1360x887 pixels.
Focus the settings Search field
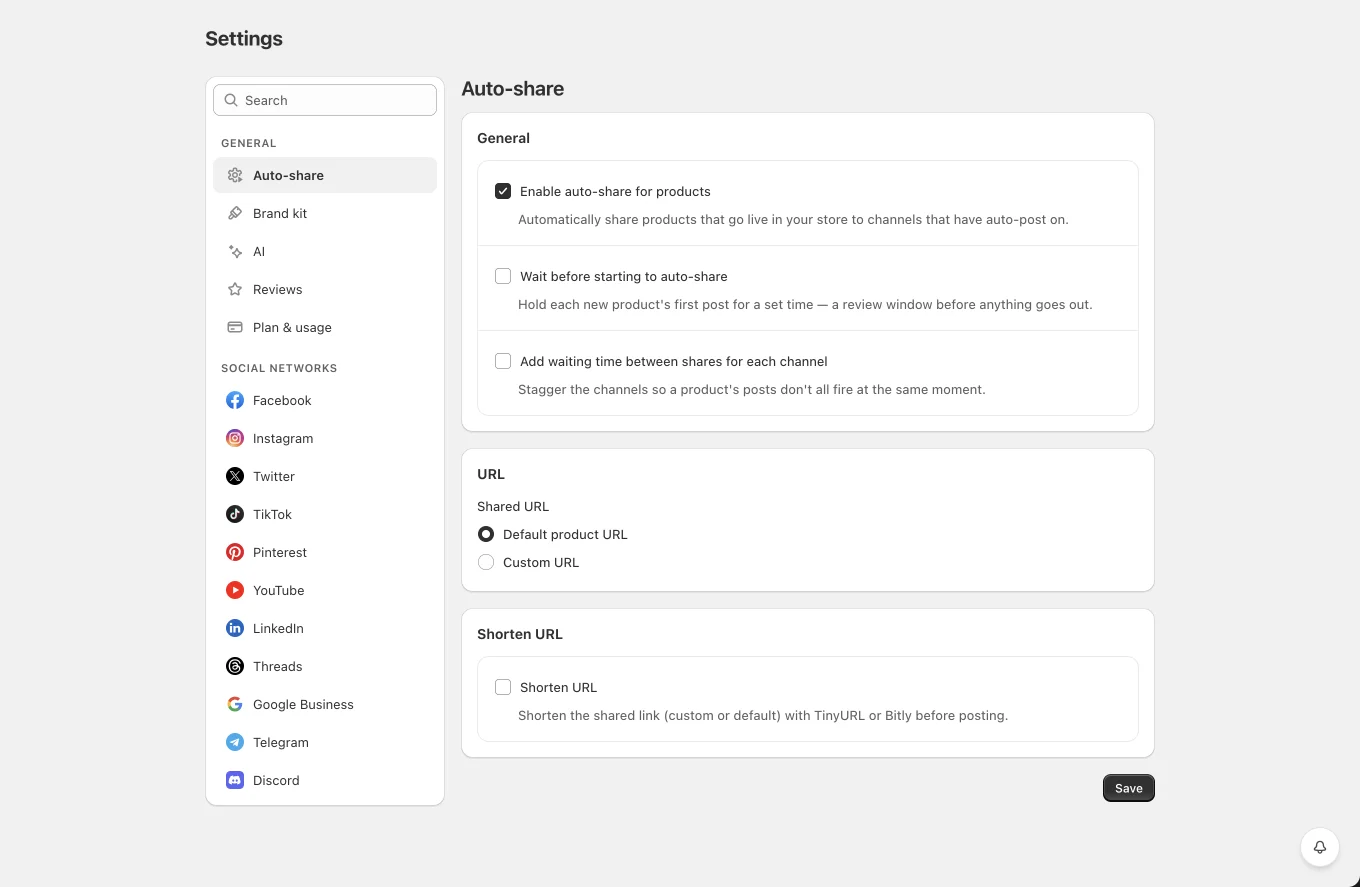point(325,100)
